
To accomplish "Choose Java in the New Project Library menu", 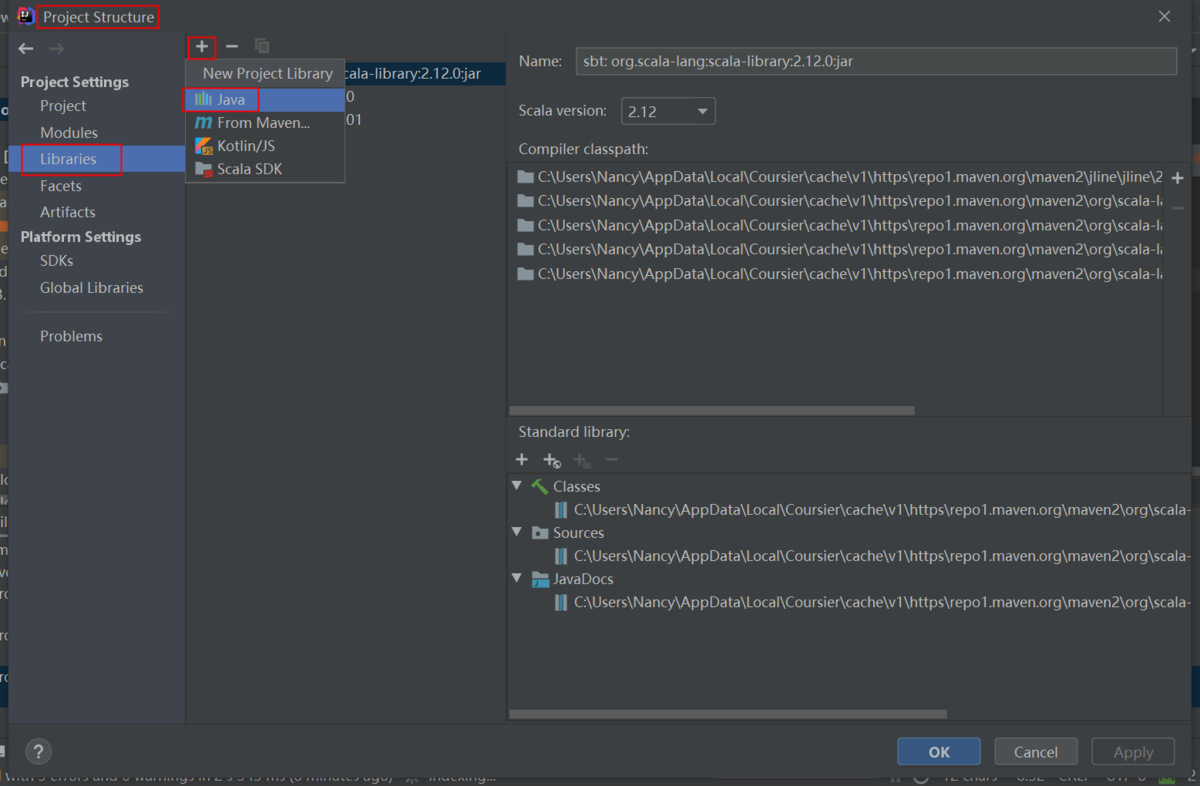I will click(x=265, y=100).
